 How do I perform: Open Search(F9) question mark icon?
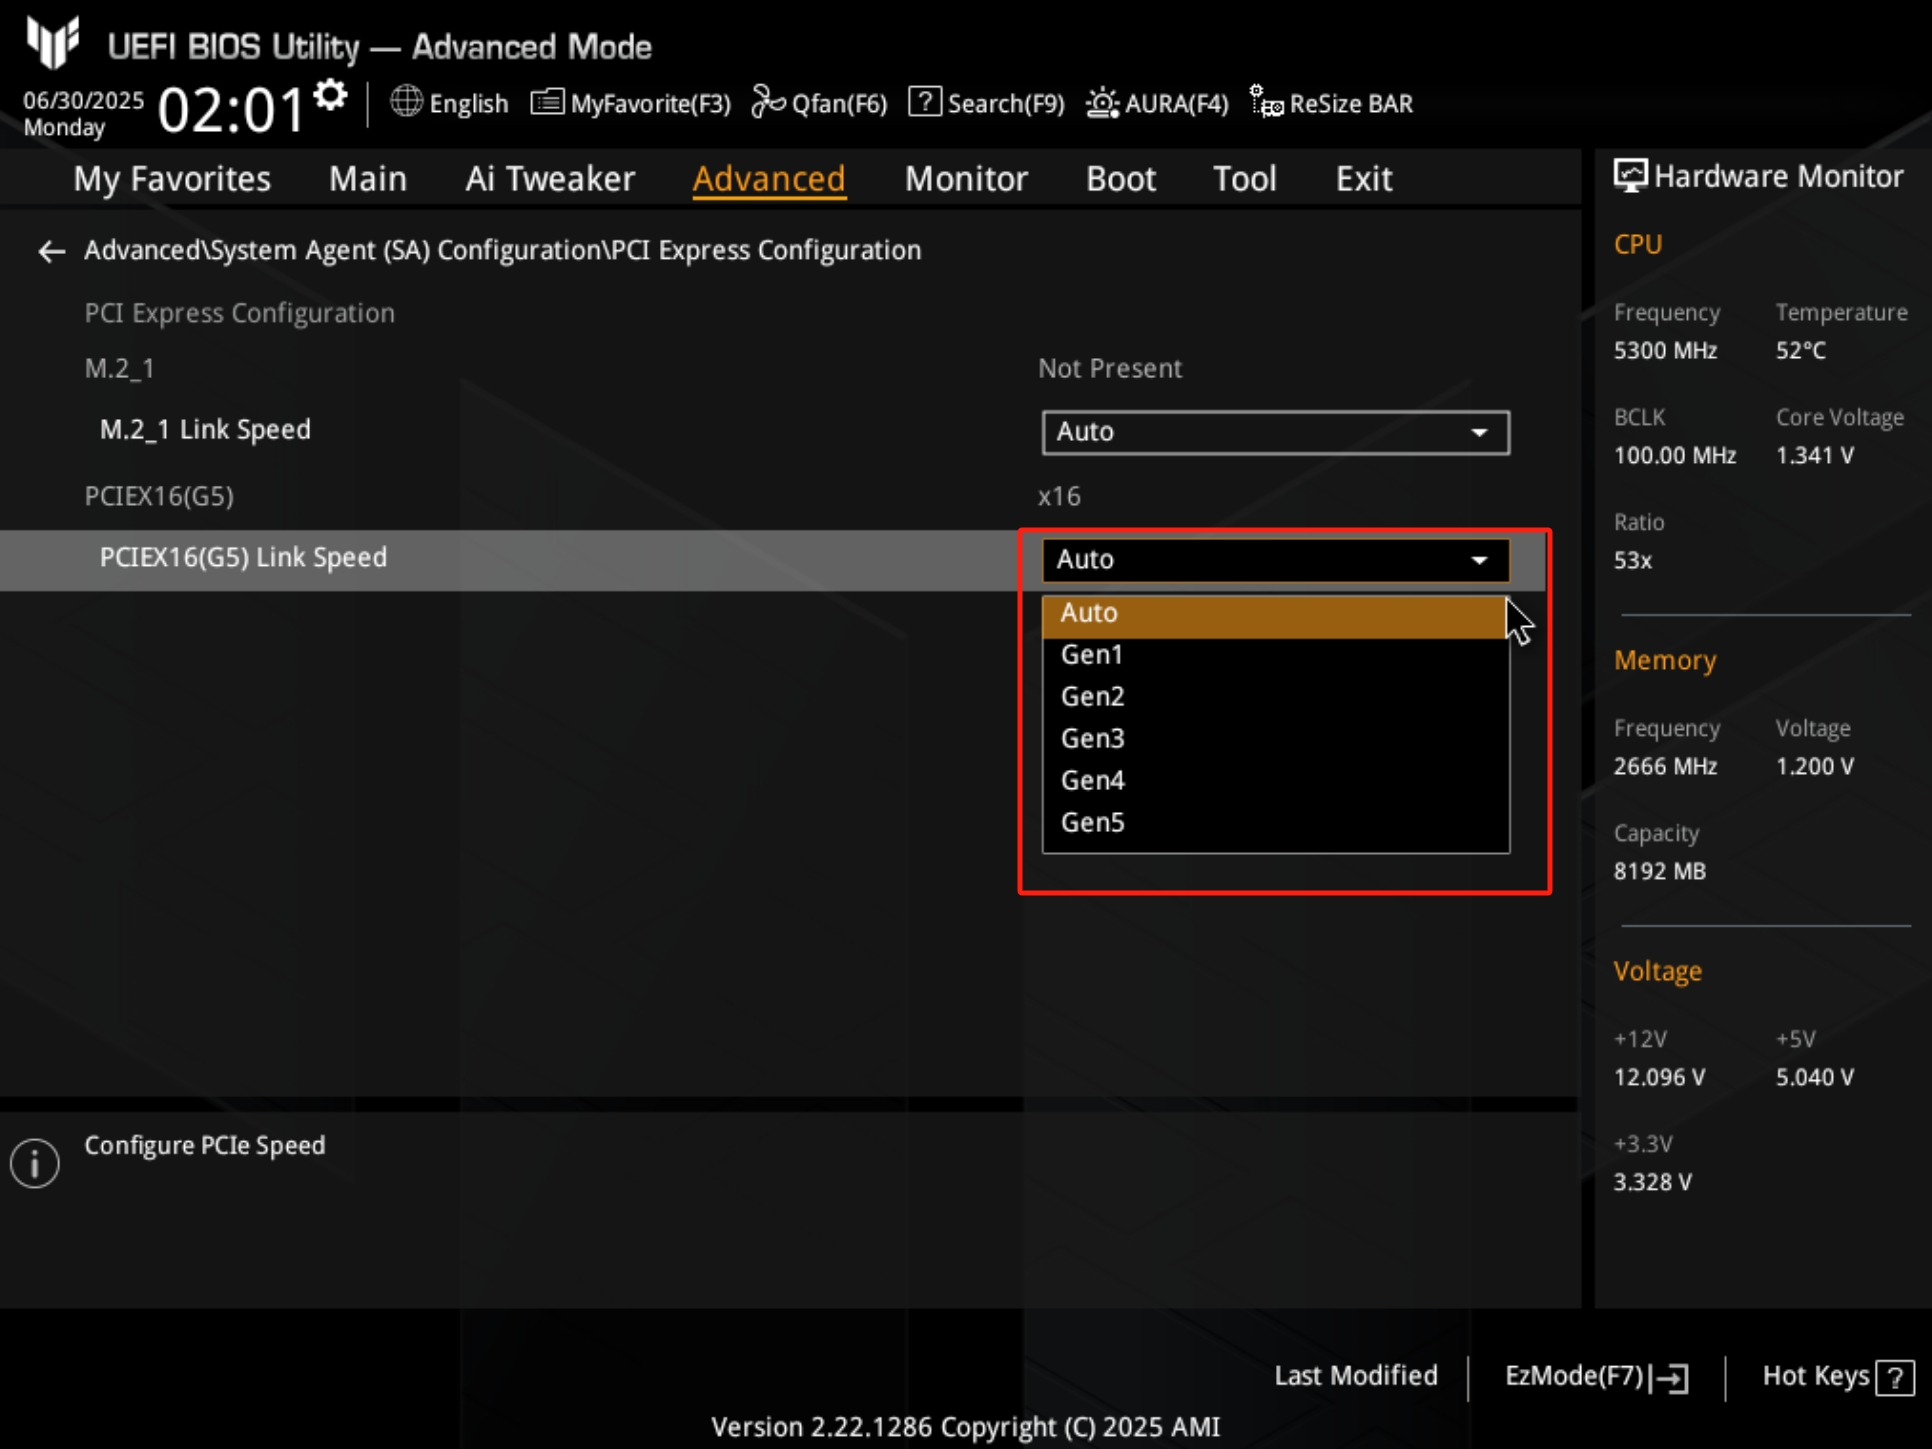click(924, 102)
